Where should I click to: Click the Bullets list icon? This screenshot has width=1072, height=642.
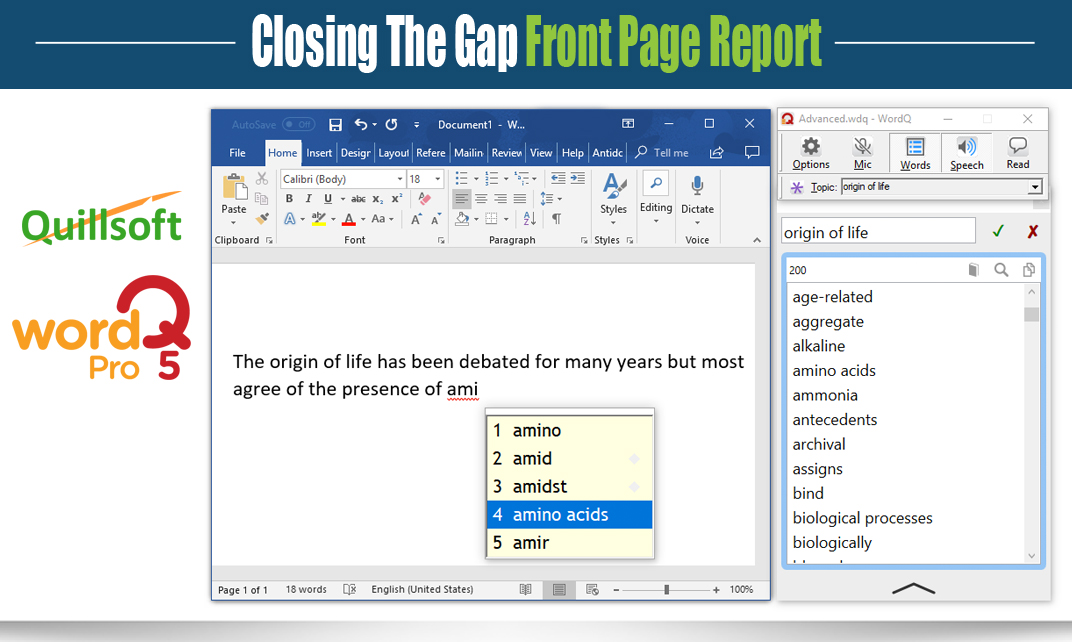pyautogui.click(x=461, y=178)
